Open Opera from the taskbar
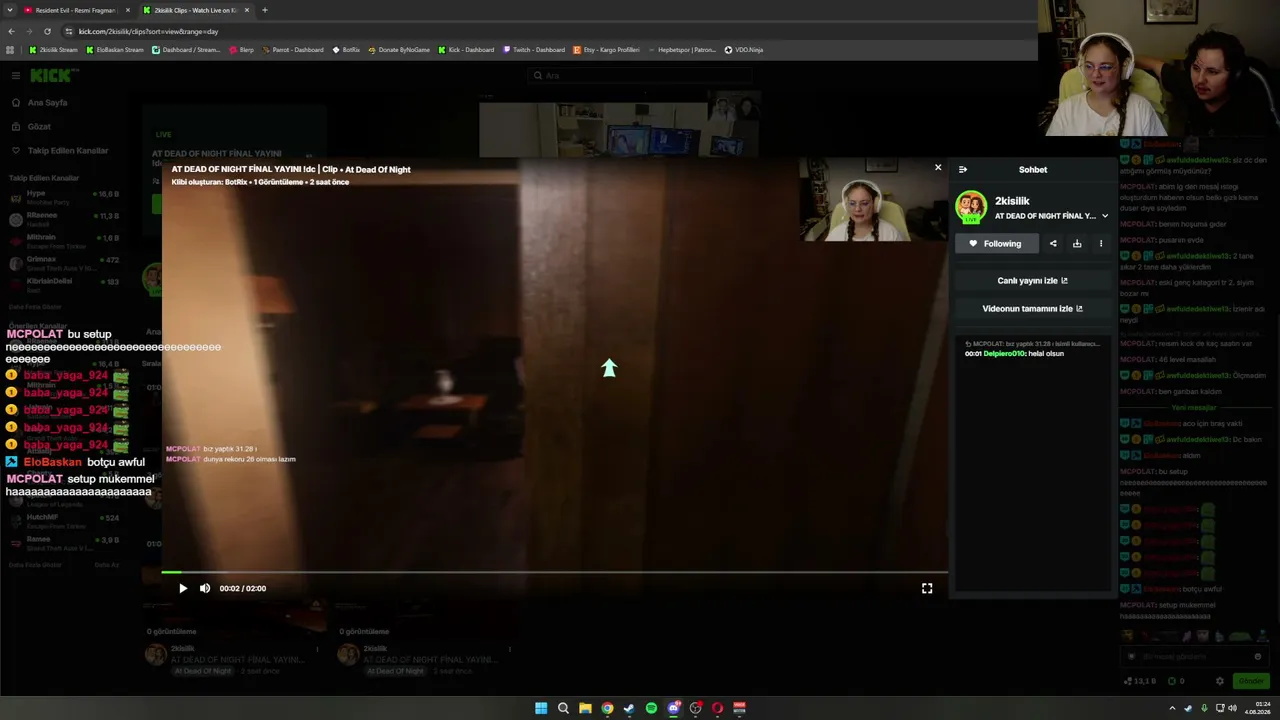The width and height of the screenshot is (1280, 720). [x=717, y=708]
